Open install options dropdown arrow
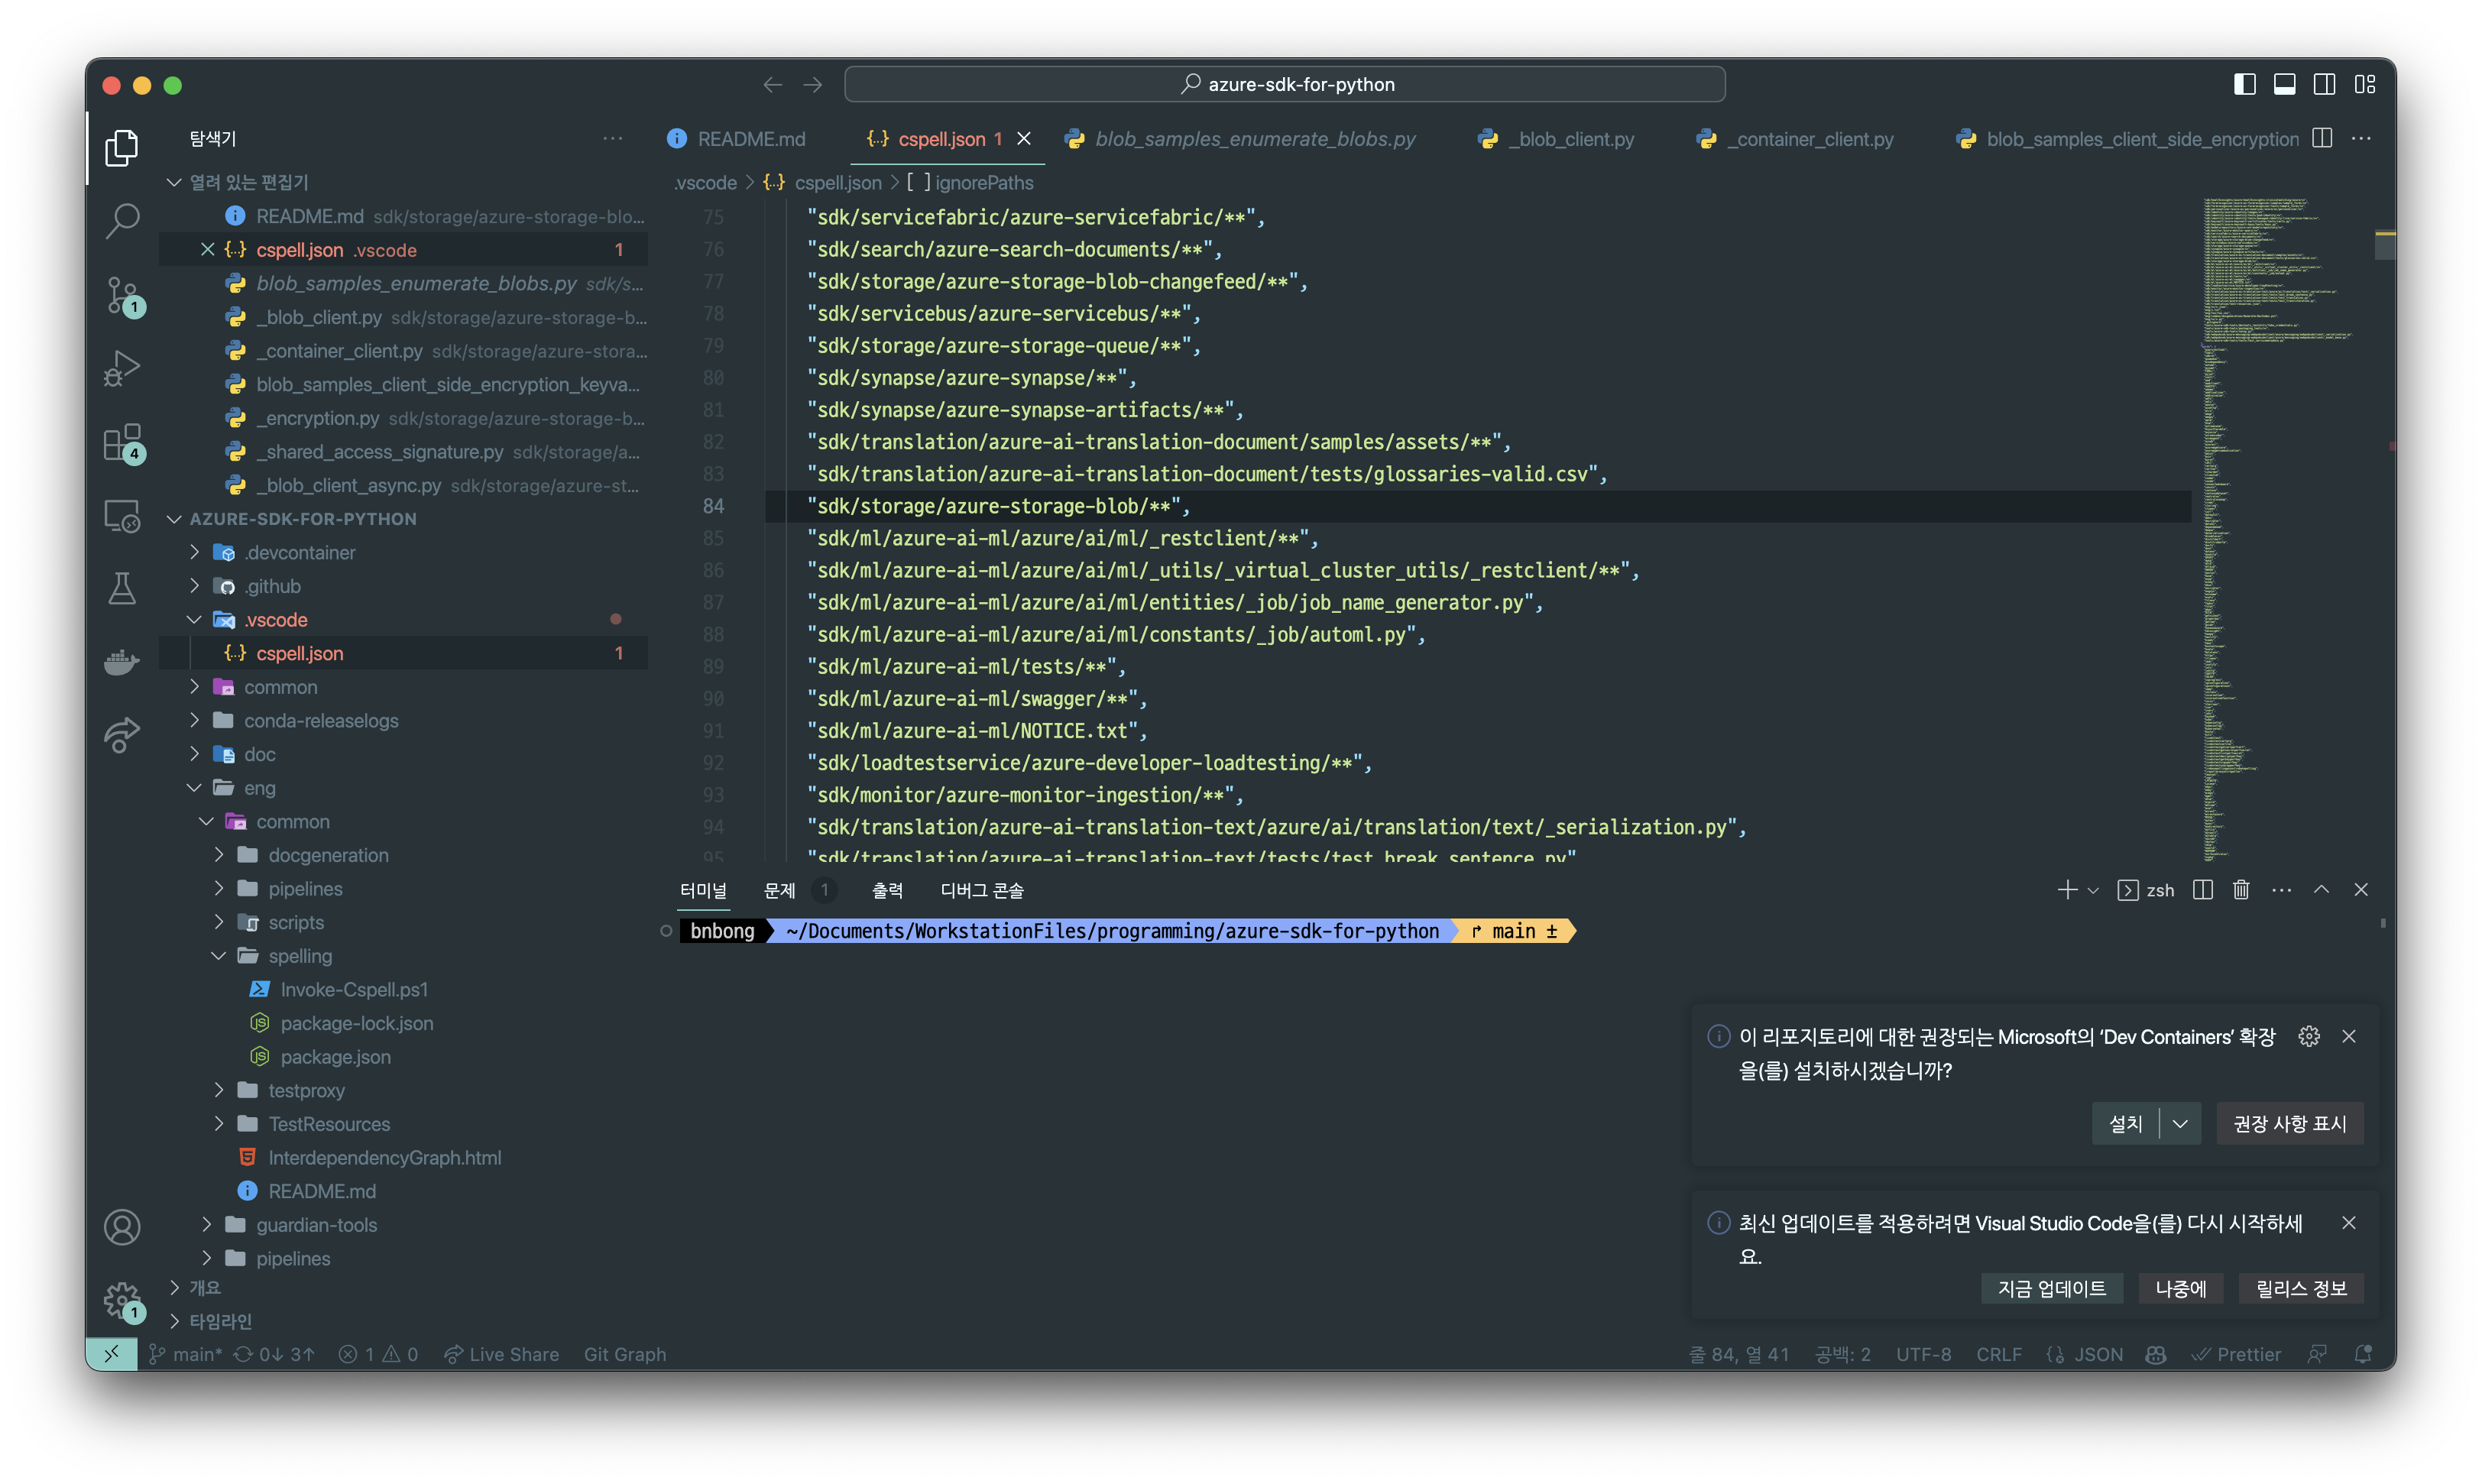This screenshot has height=1484, width=2482. pyautogui.click(x=2180, y=1124)
